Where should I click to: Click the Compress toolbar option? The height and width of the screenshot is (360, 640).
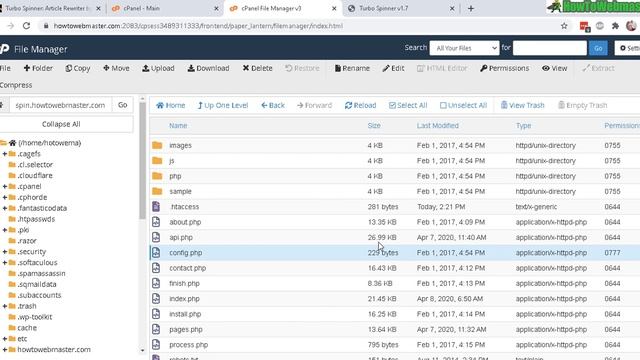(x=16, y=85)
